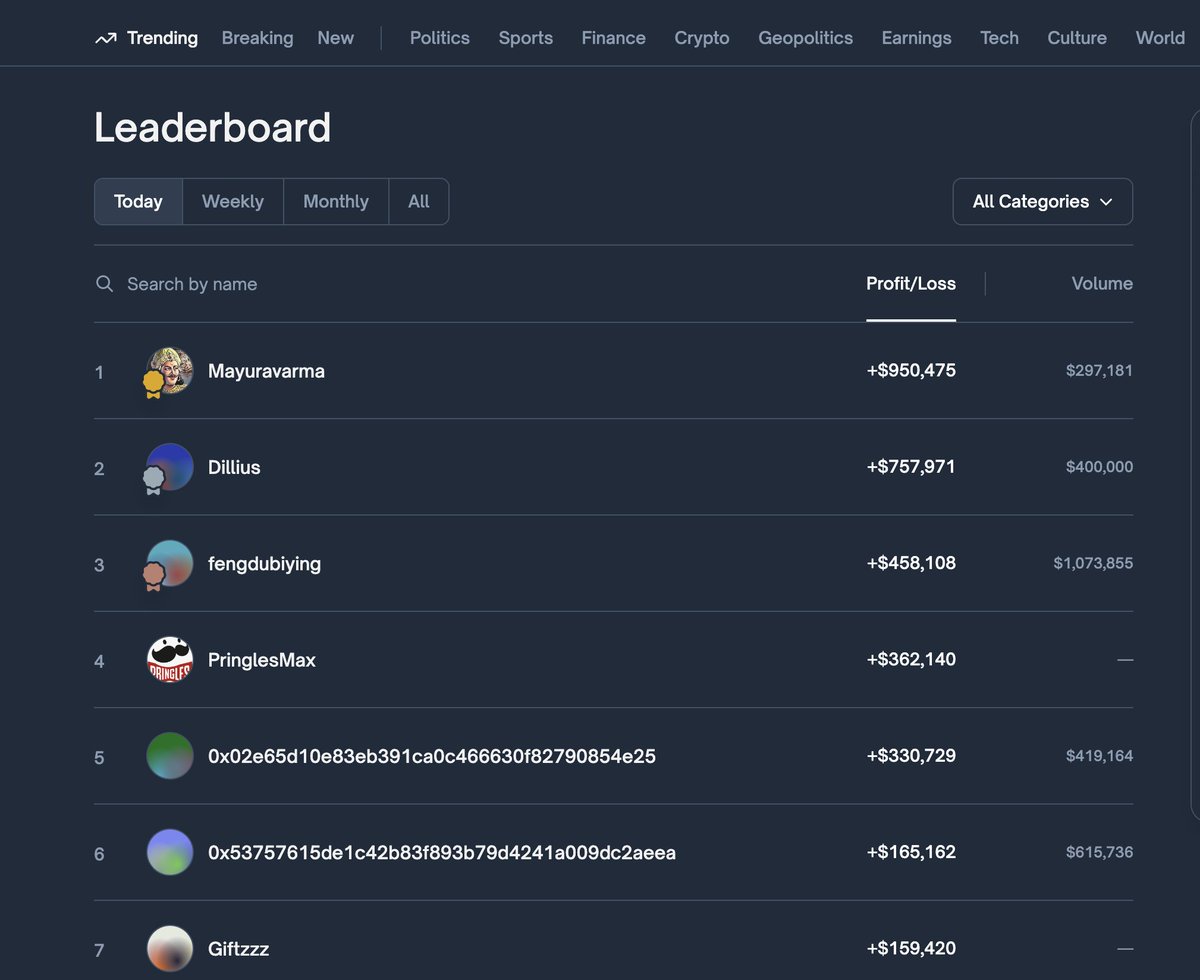Click the +$362,140 profit value

click(911, 660)
